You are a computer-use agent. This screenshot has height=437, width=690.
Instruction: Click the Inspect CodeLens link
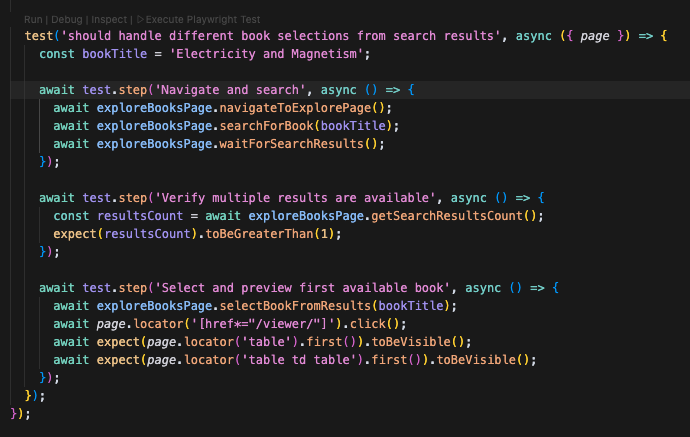111,19
